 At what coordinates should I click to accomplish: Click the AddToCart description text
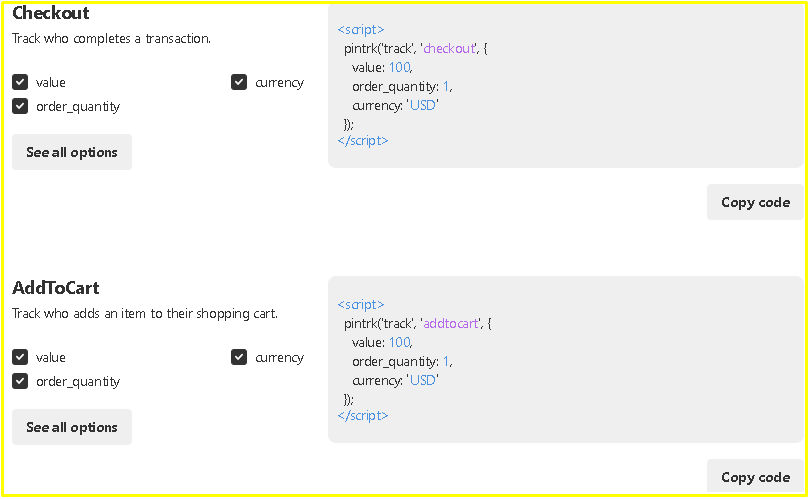click(x=145, y=314)
